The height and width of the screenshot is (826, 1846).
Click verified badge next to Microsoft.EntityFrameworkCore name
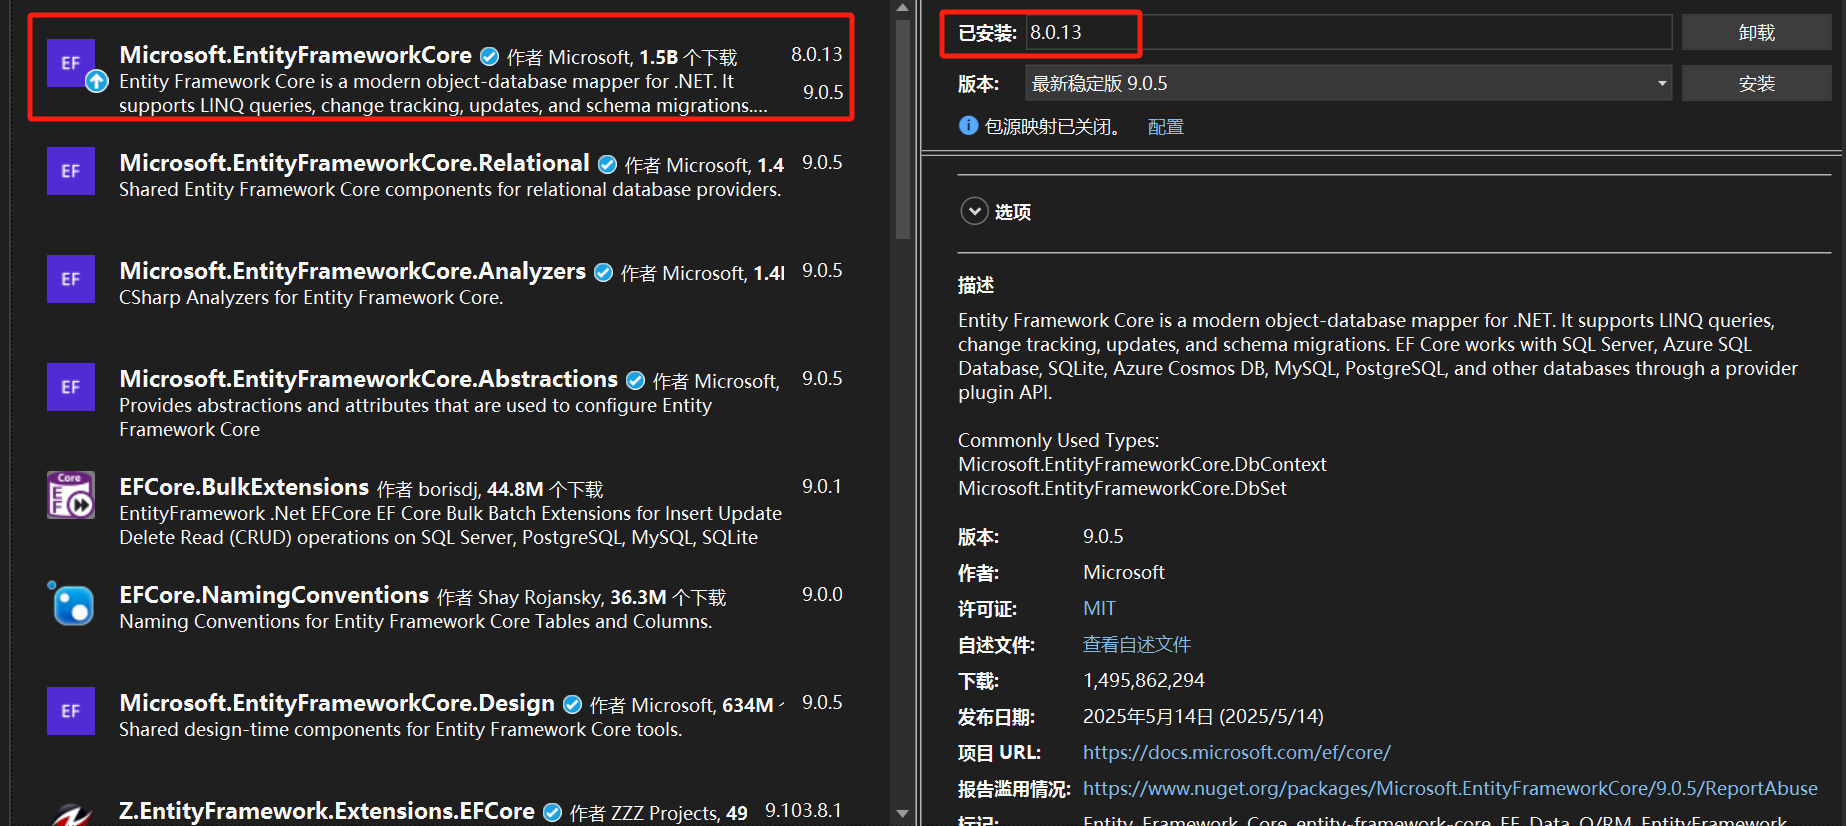click(x=489, y=56)
